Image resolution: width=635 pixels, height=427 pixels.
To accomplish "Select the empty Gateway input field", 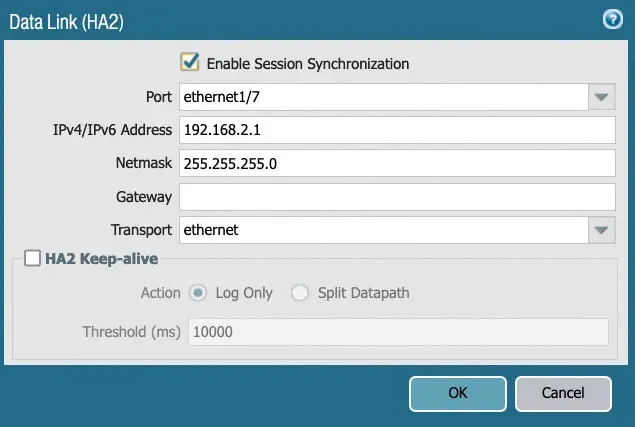I will click(395, 196).
